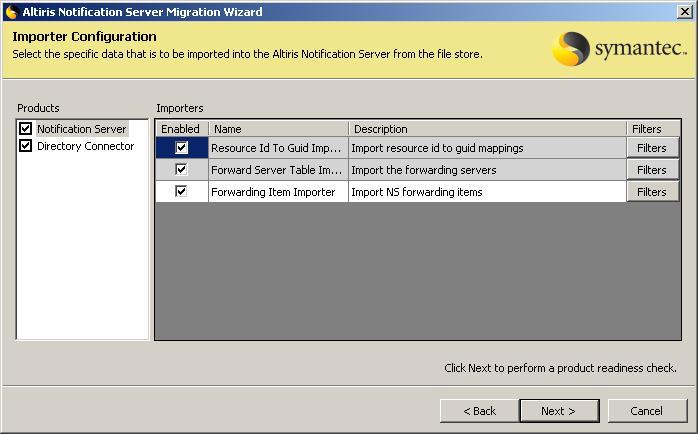Click the Description column header
The height and width of the screenshot is (434, 698).
[487, 129]
